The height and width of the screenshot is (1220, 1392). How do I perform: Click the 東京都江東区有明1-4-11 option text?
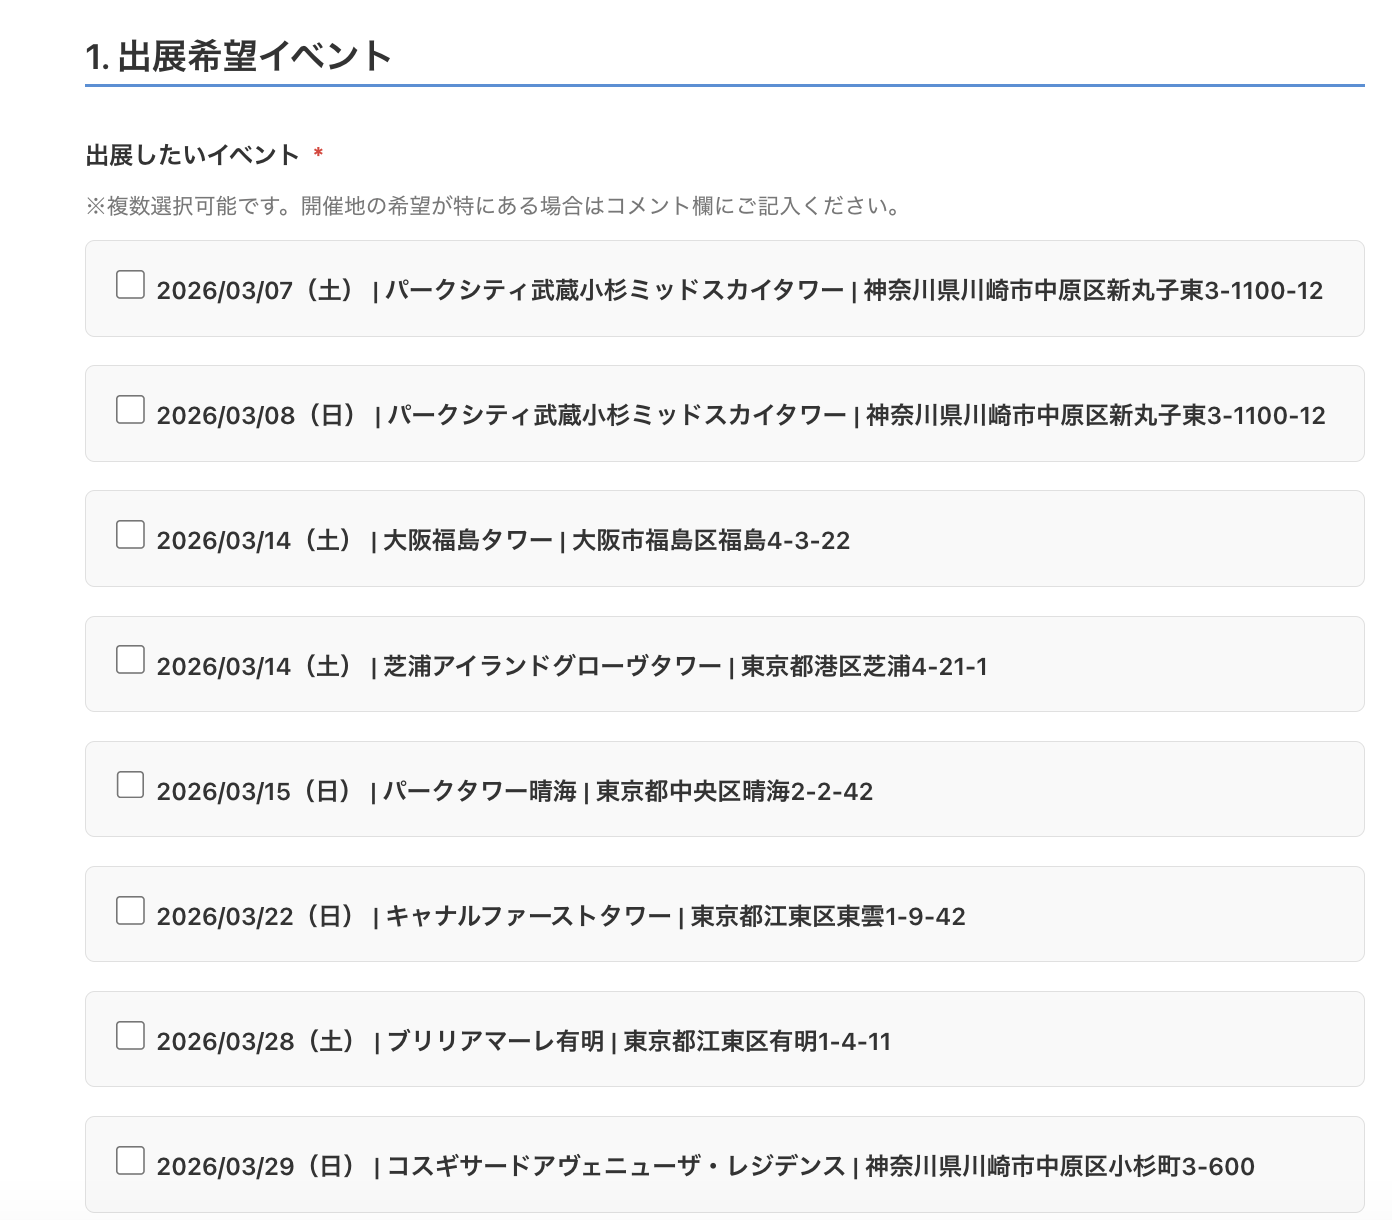[757, 1042]
